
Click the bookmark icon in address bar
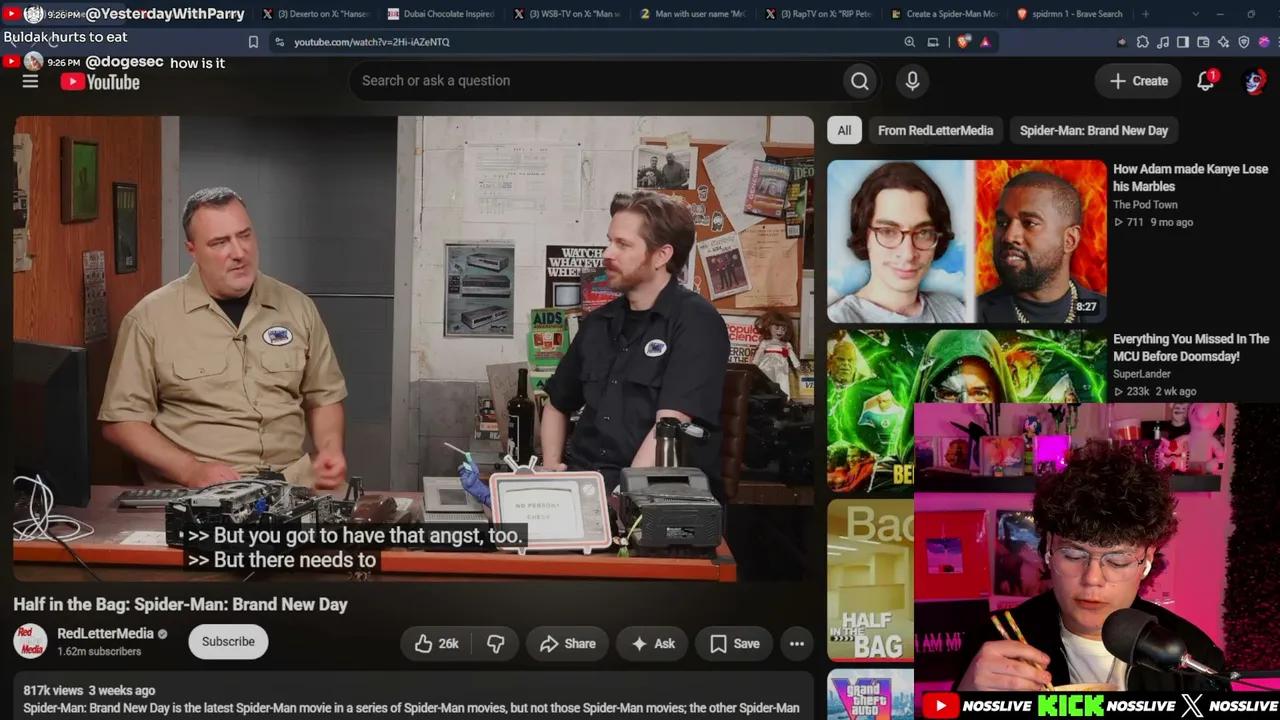(x=253, y=42)
